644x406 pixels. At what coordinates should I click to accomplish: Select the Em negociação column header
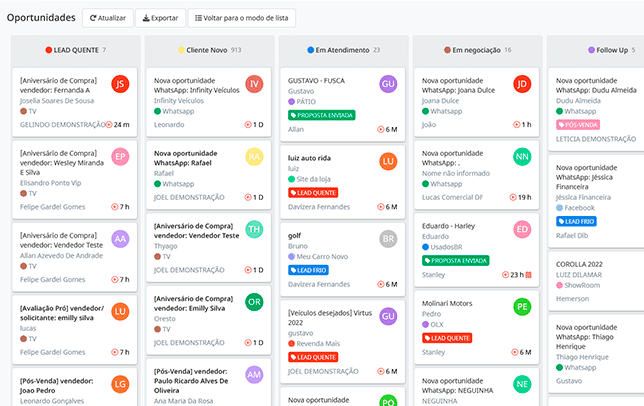[477, 50]
